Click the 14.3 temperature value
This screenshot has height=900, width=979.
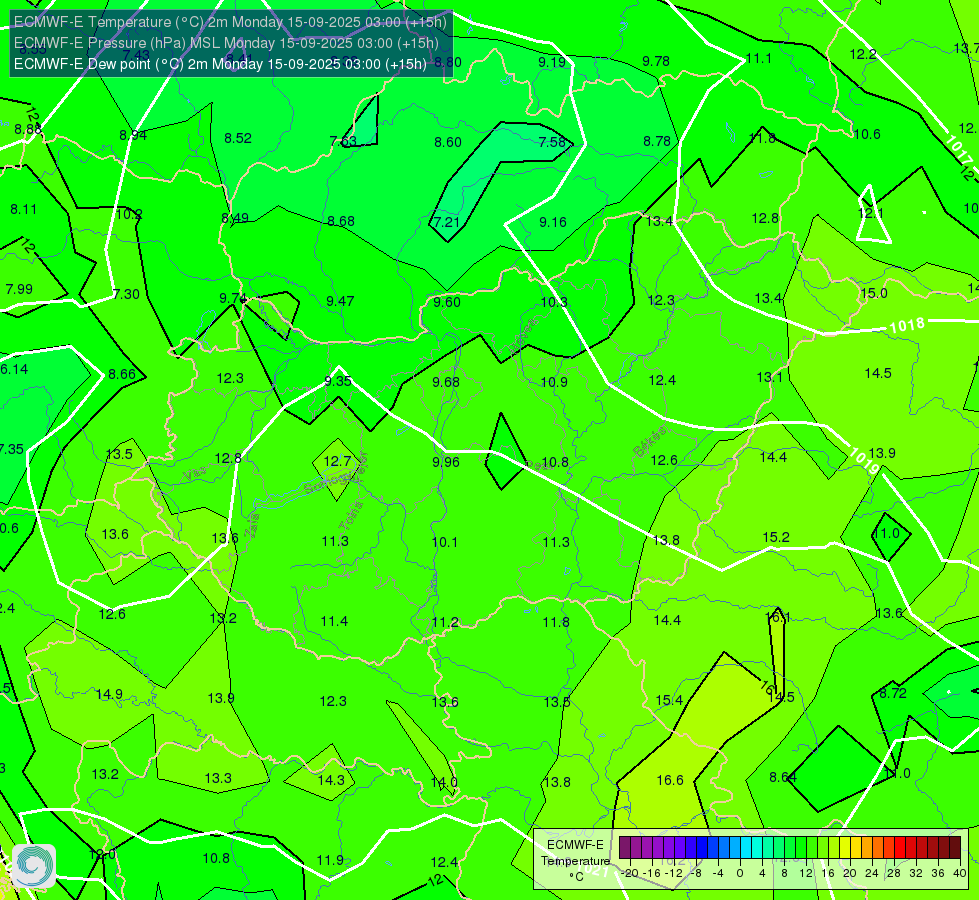click(331, 780)
